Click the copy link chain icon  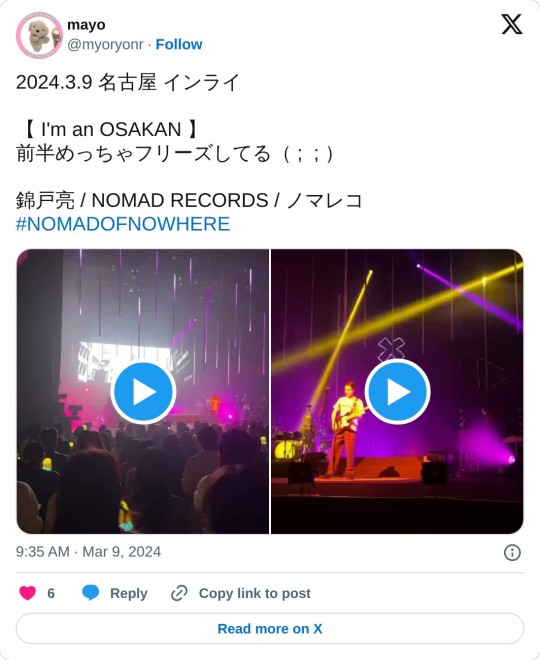[179, 593]
